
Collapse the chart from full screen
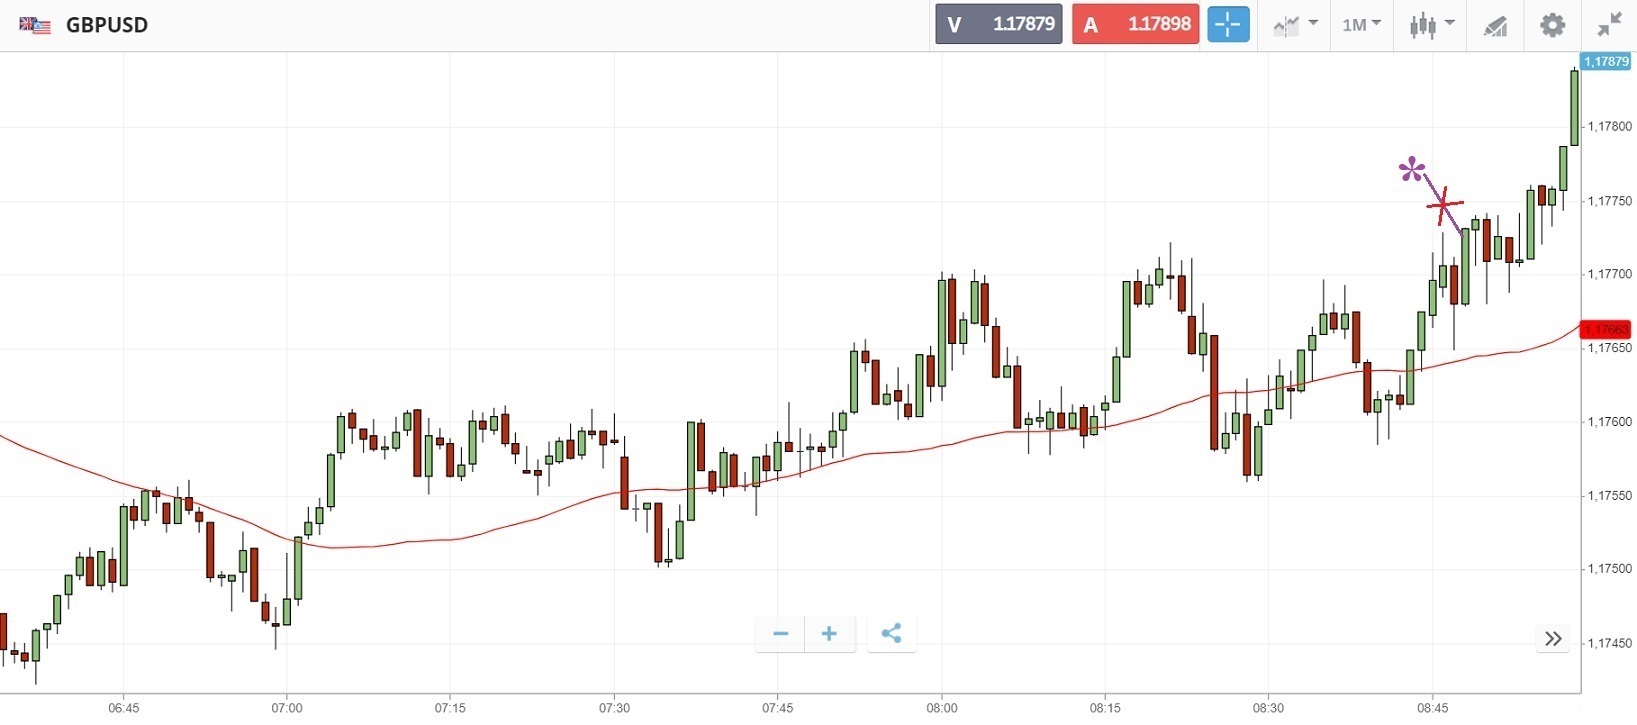pos(1609,25)
